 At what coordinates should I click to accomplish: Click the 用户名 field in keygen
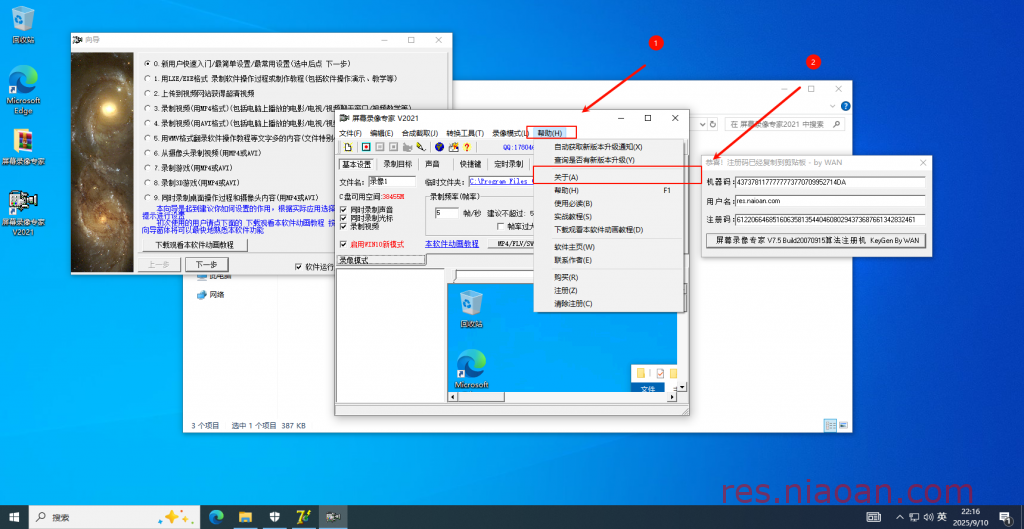click(x=829, y=201)
